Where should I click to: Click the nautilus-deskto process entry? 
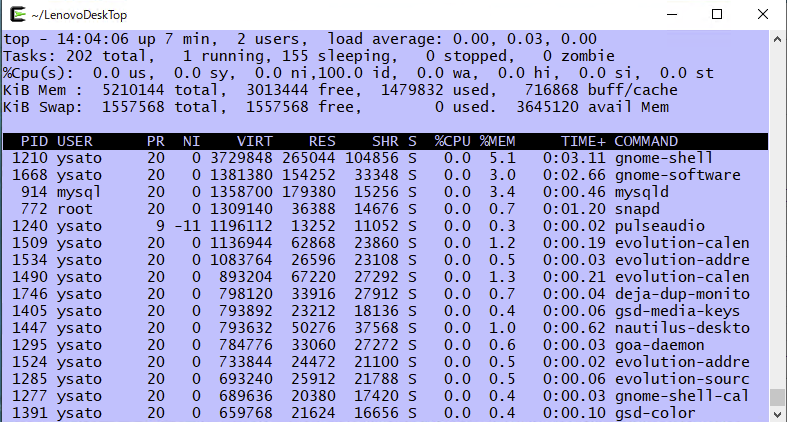tap(680, 328)
